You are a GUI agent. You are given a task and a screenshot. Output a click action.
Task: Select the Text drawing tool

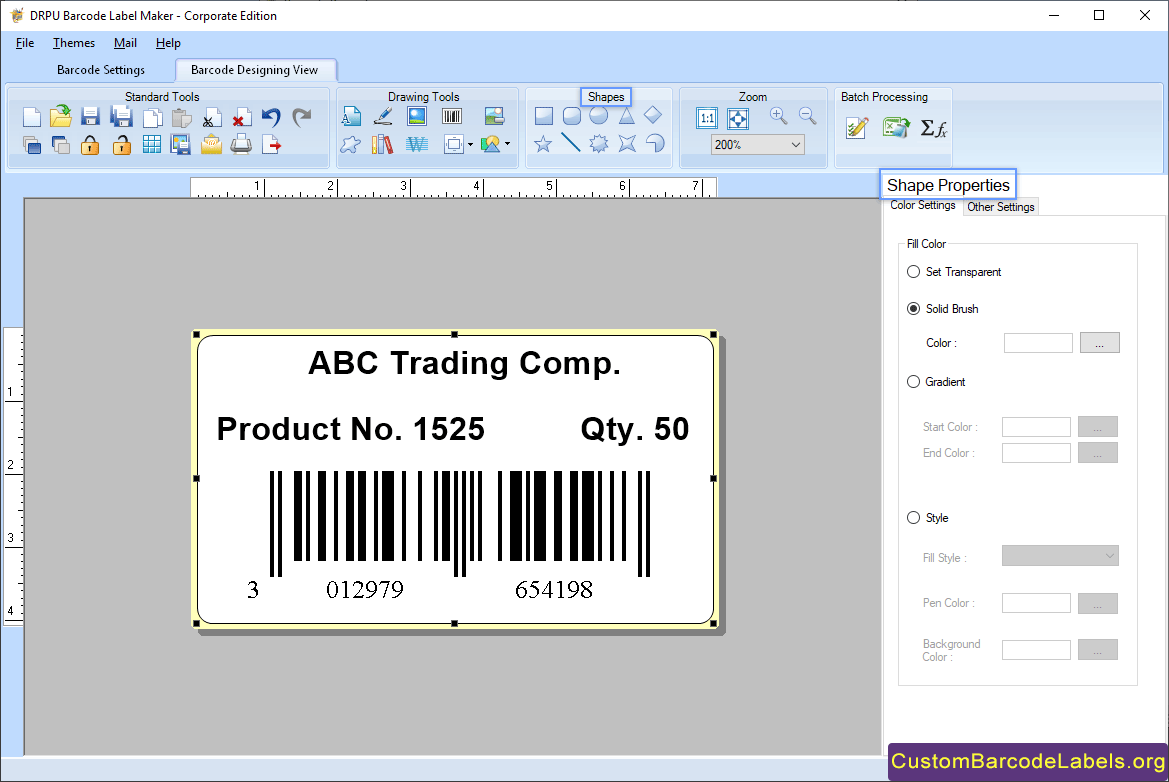[x=351, y=116]
